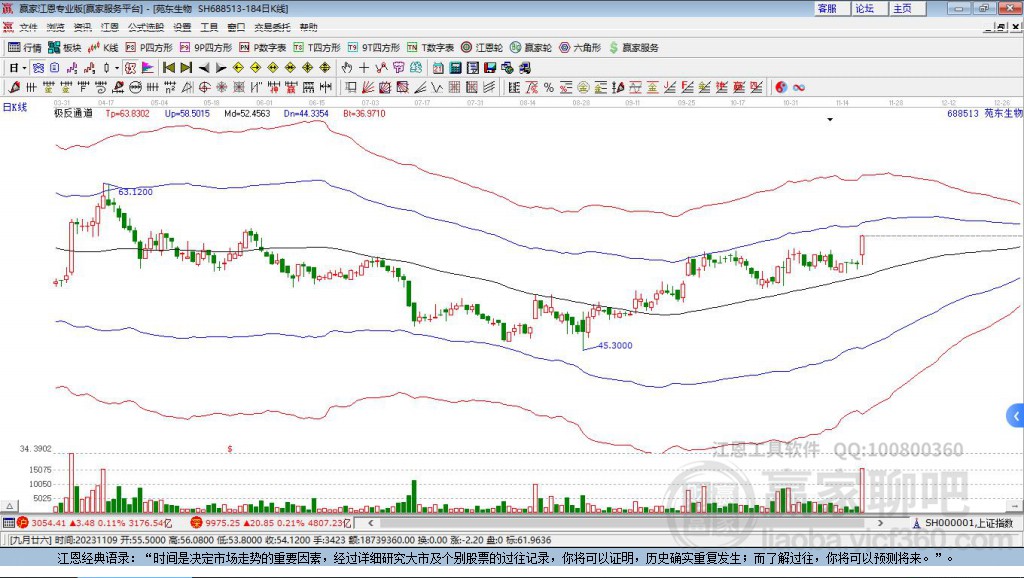
Task: Open the 赢家轮 wheel tool
Action: (x=531, y=48)
